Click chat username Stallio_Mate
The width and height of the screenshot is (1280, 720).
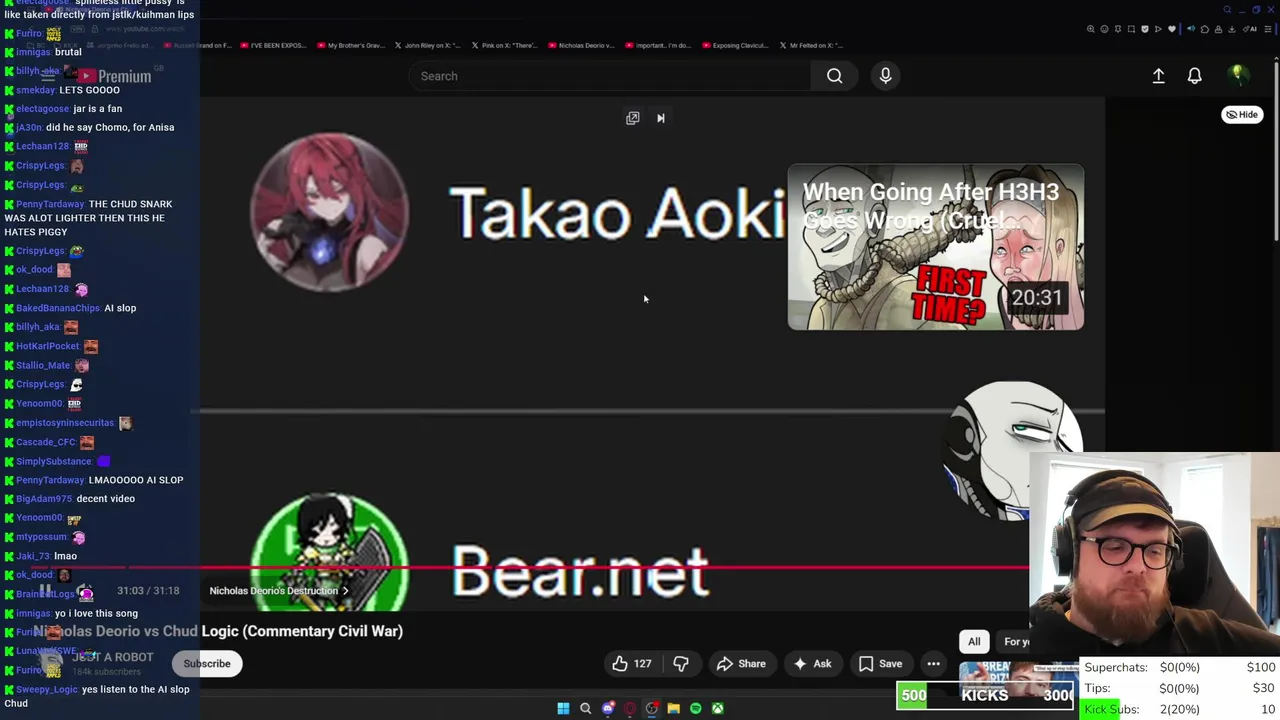pos(43,365)
